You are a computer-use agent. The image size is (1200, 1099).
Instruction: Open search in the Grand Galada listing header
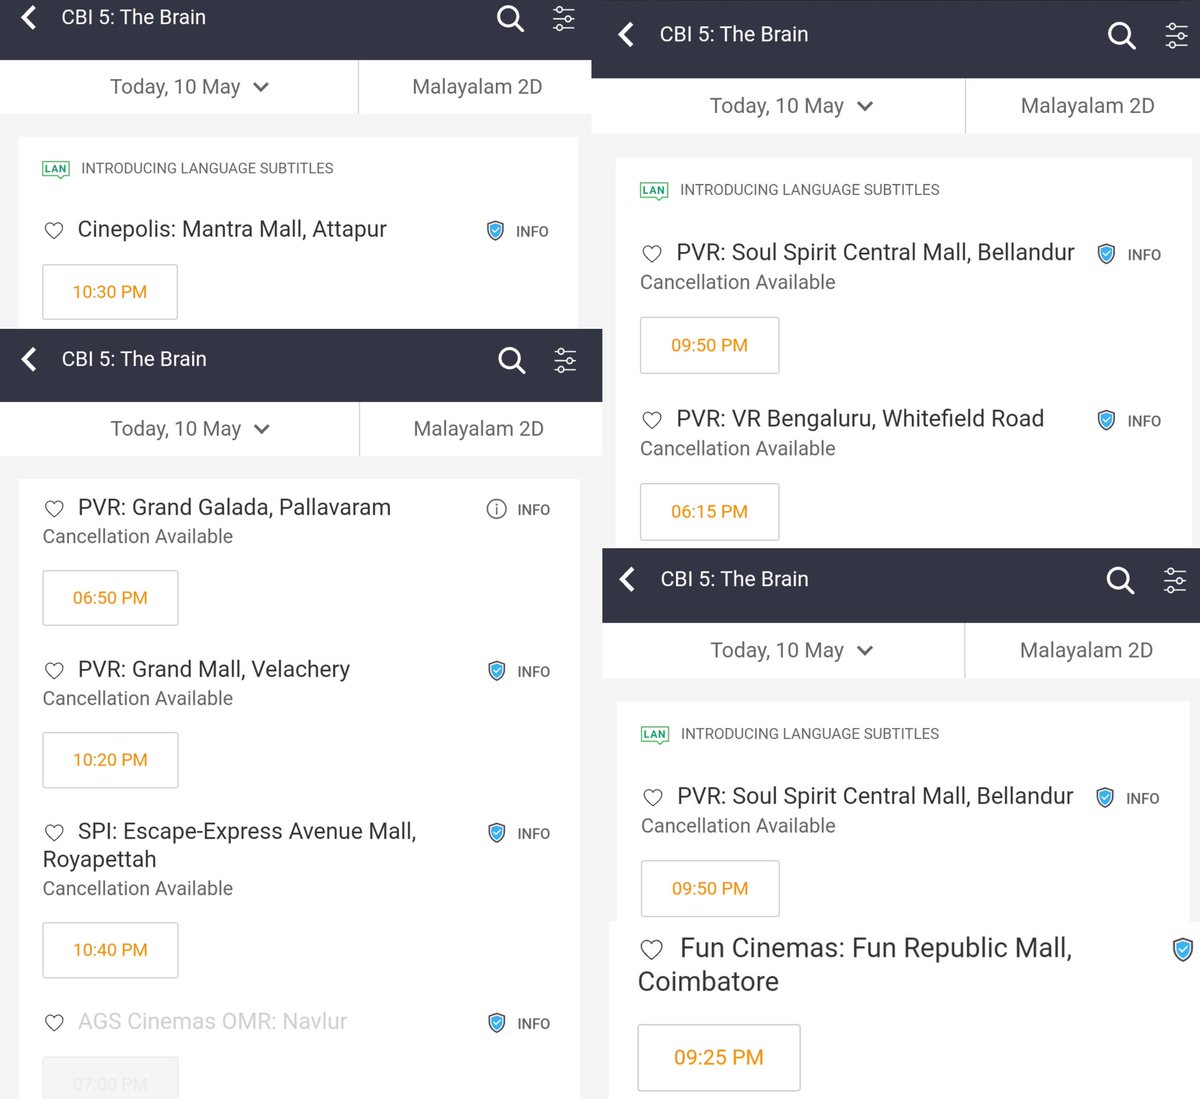tap(511, 360)
